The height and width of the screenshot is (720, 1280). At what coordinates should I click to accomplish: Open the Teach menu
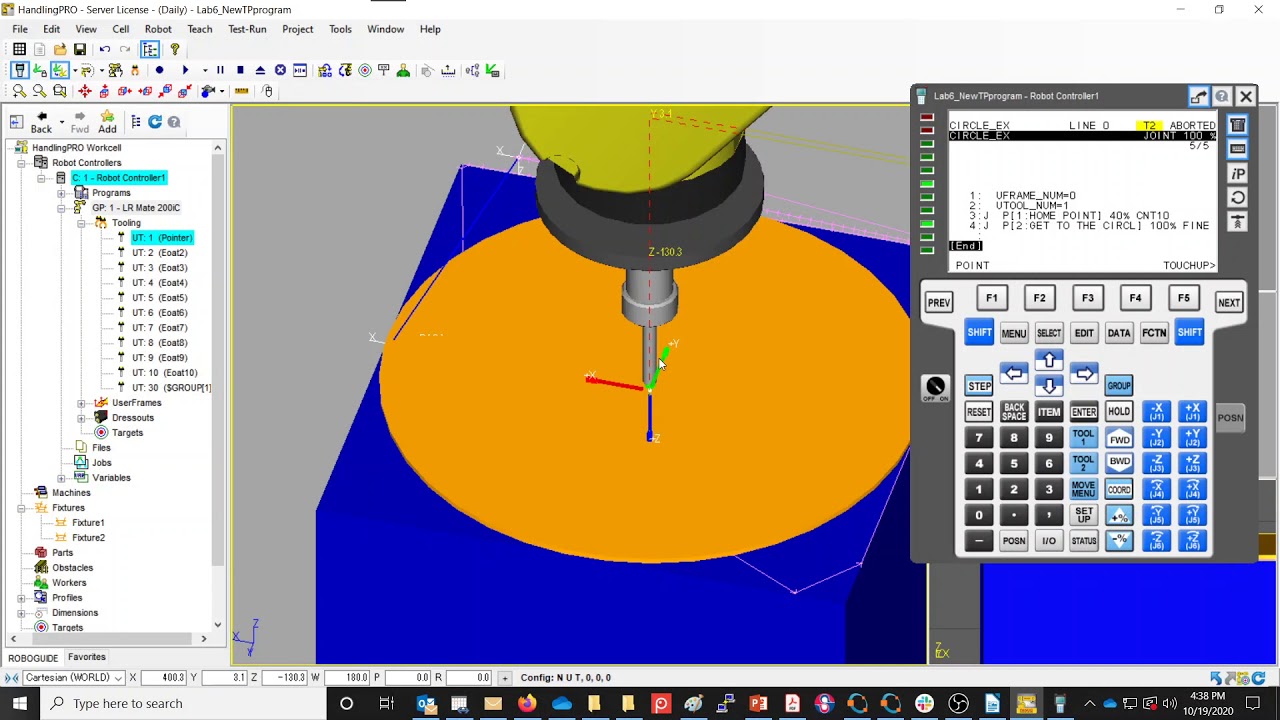(200, 29)
